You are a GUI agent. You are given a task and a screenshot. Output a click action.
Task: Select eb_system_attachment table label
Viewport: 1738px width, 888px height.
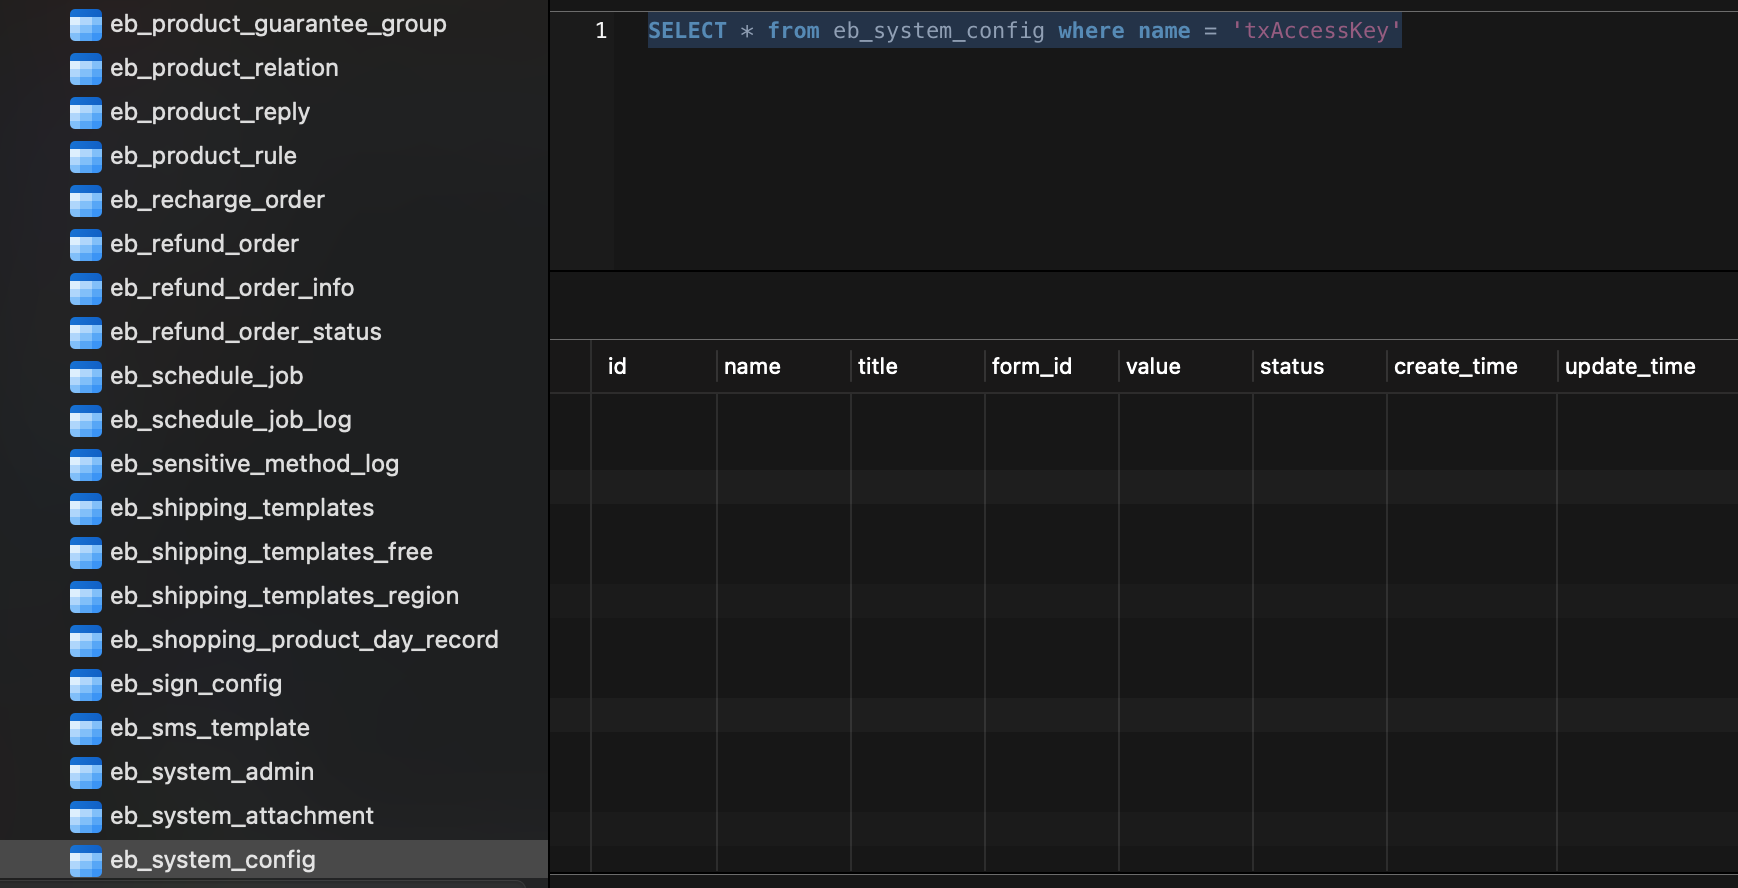pos(242,816)
